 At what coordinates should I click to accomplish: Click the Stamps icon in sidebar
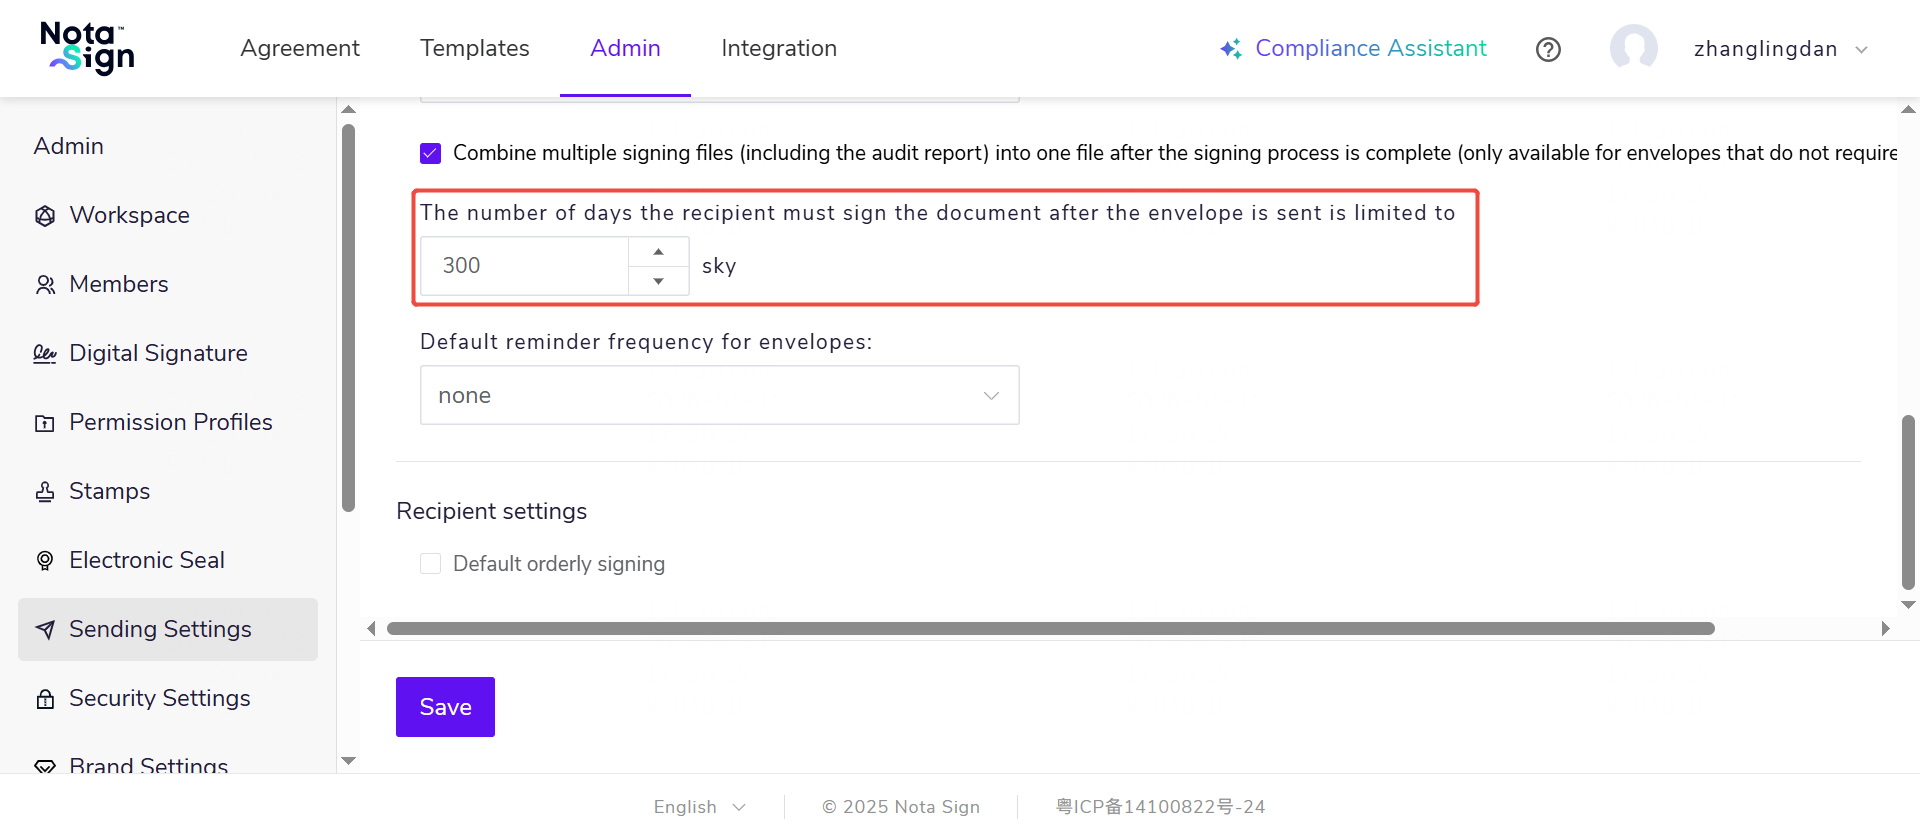(45, 492)
